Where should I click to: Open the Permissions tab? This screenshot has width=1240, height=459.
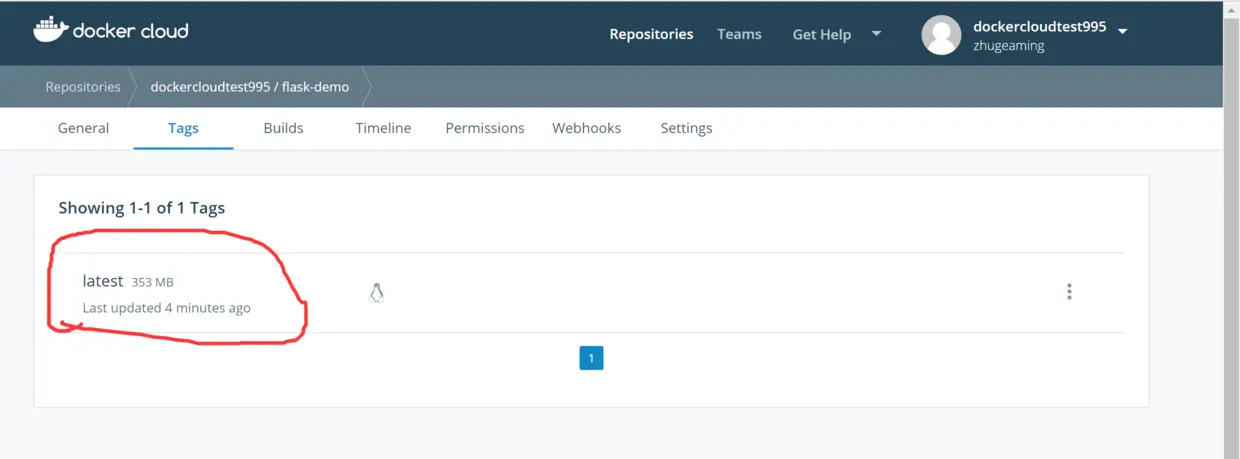485,128
